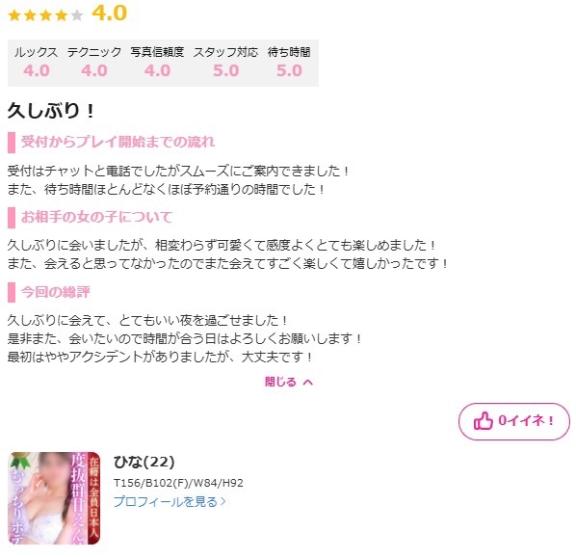This screenshot has width=576, height=557.
Task: Click the gray fifth rating star
Action: (77, 15)
